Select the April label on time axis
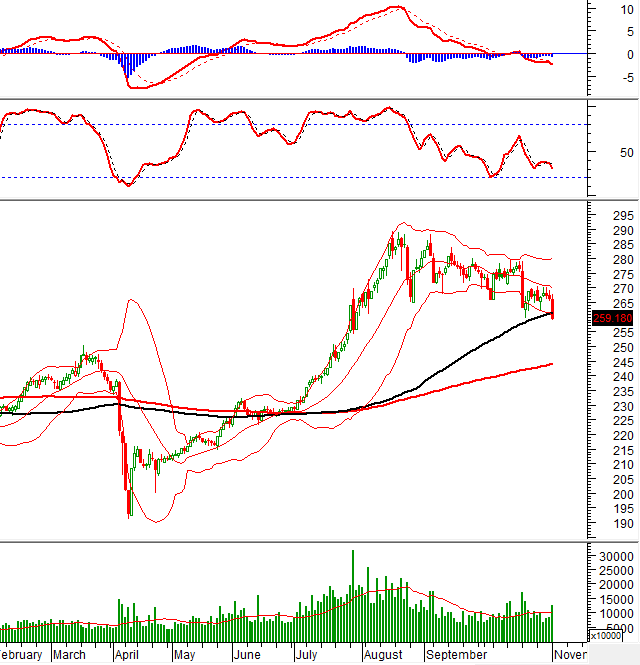This screenshot has height=665, width=640. click(126, 655)
